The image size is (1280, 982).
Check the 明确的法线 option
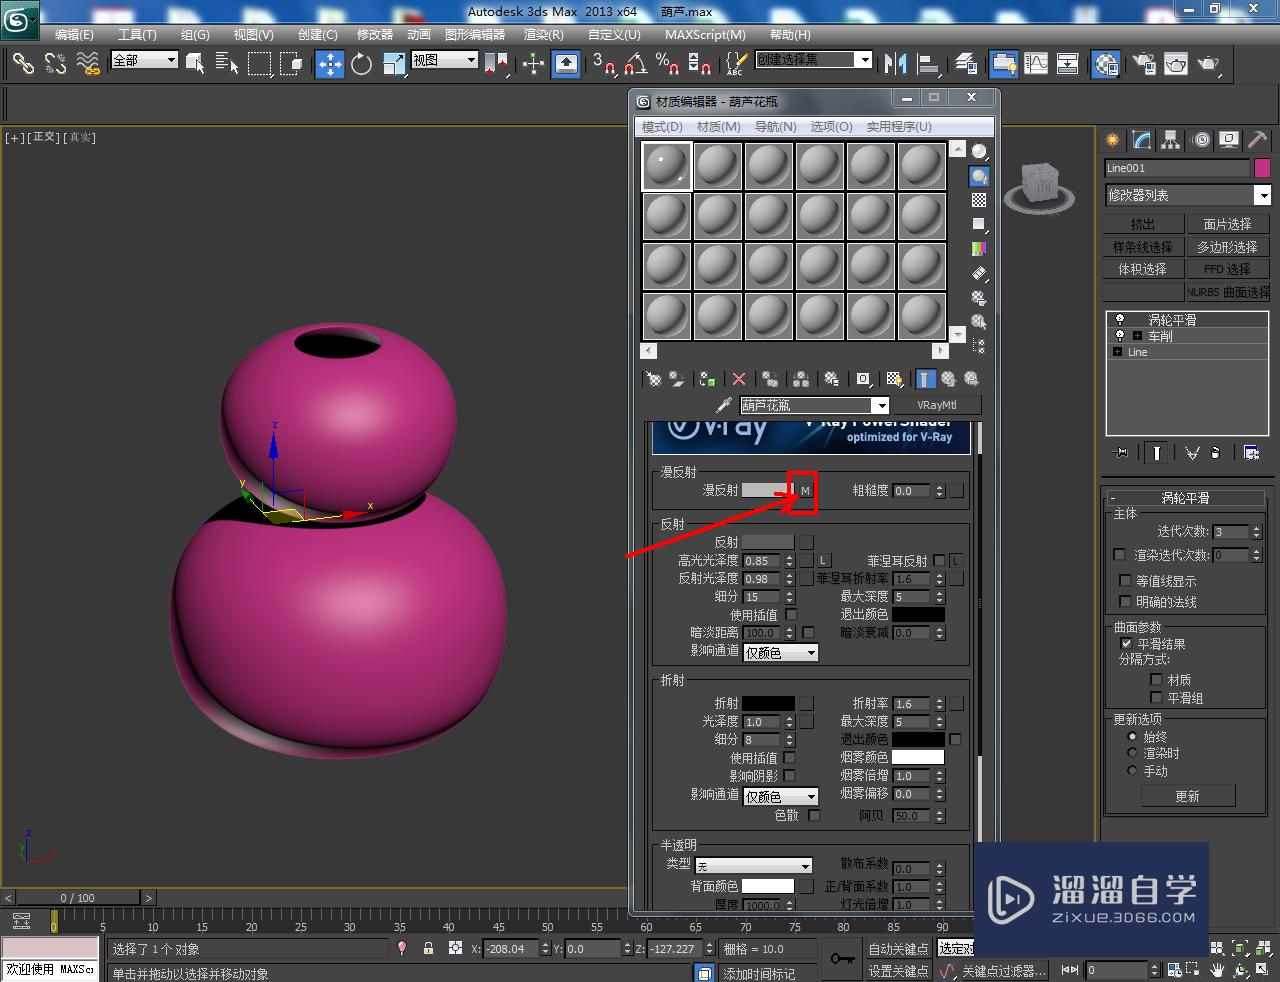coord(1125,601)
